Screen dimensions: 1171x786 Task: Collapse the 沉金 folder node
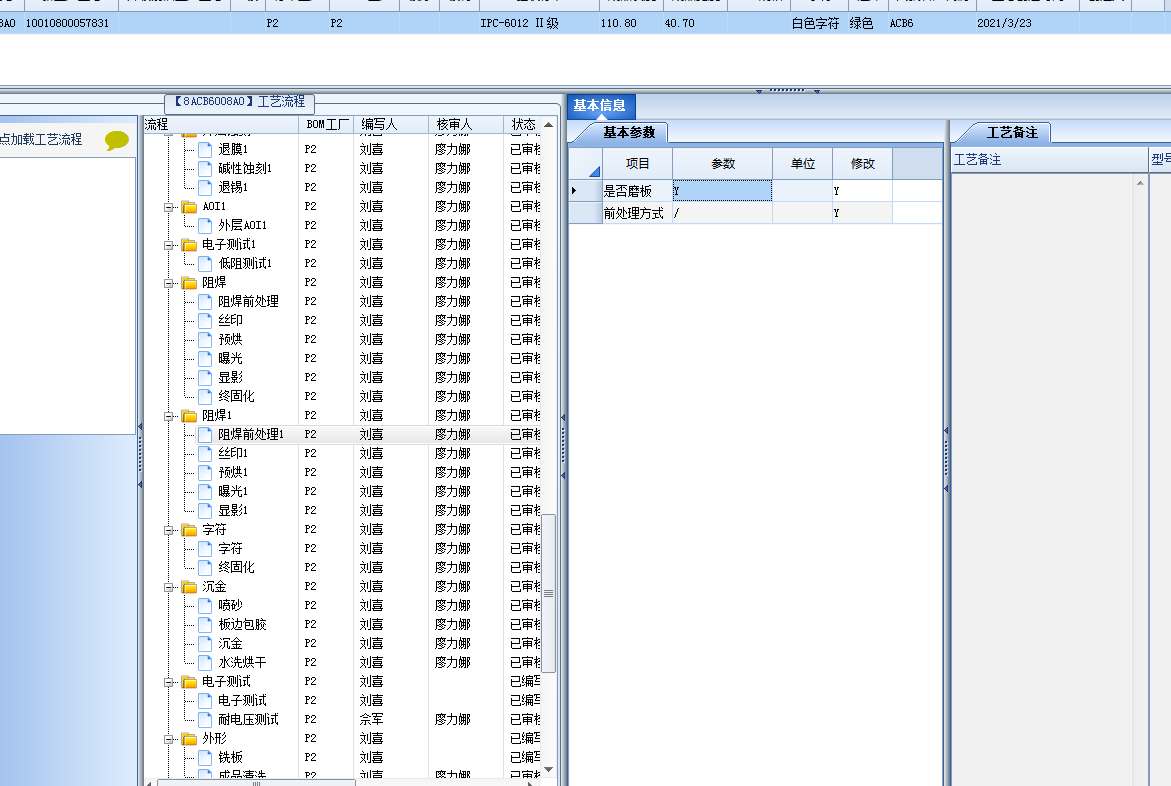pos(170,587)
